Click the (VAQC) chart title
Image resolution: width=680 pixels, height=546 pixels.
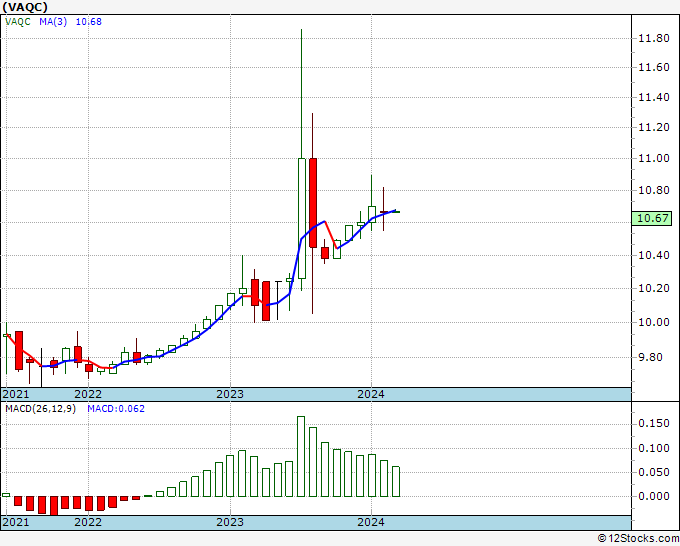pos(25,7)
